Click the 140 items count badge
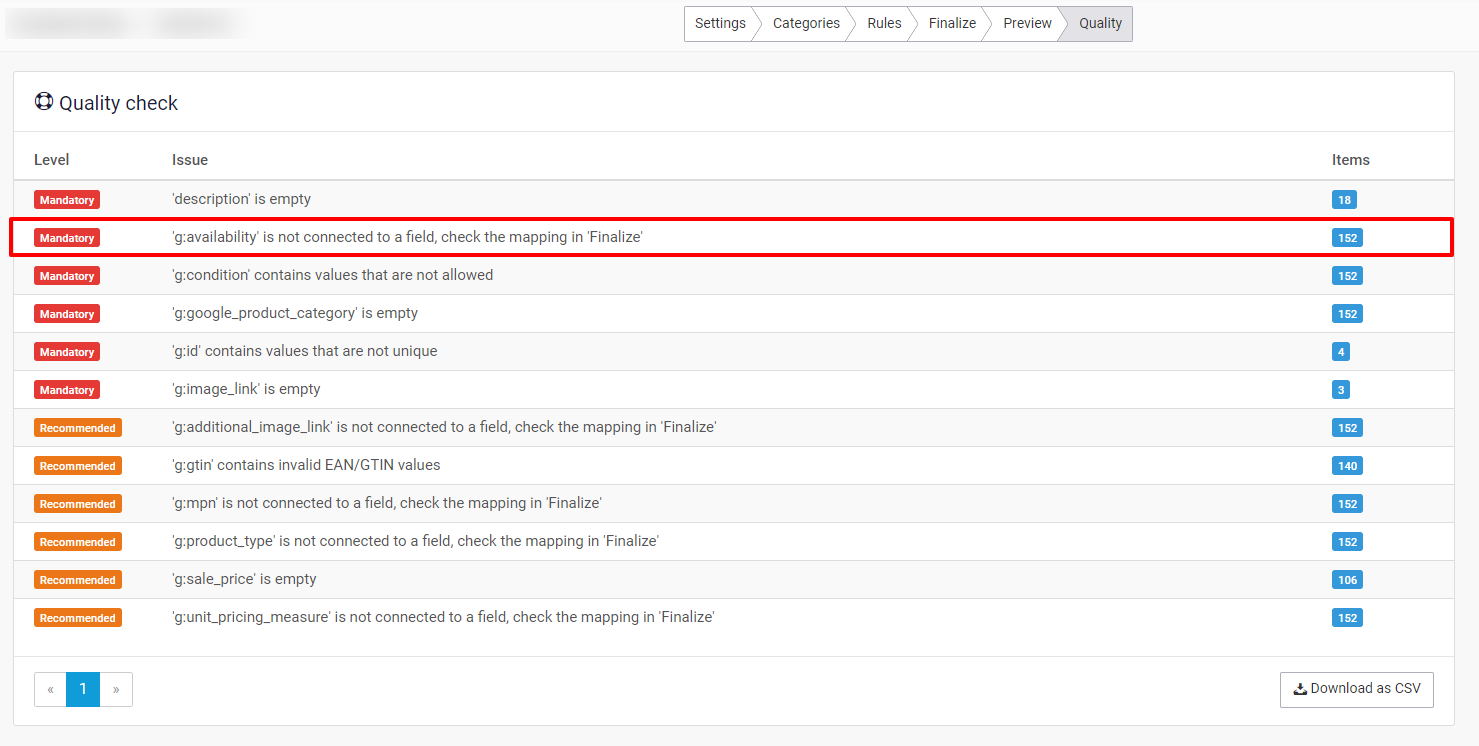Viewport: 1479px width, 746px height. point(1347,466)
